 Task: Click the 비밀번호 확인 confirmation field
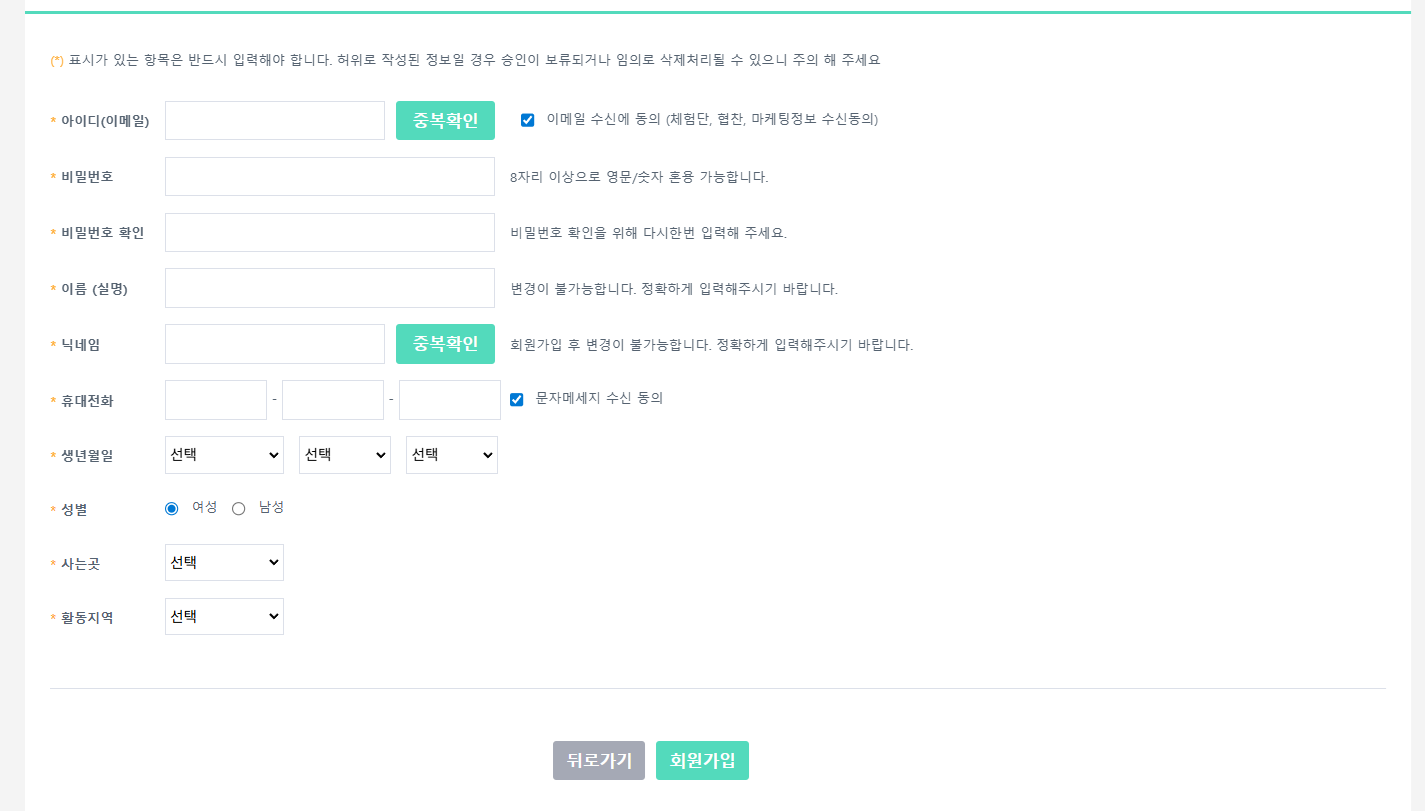click(329, 231)
